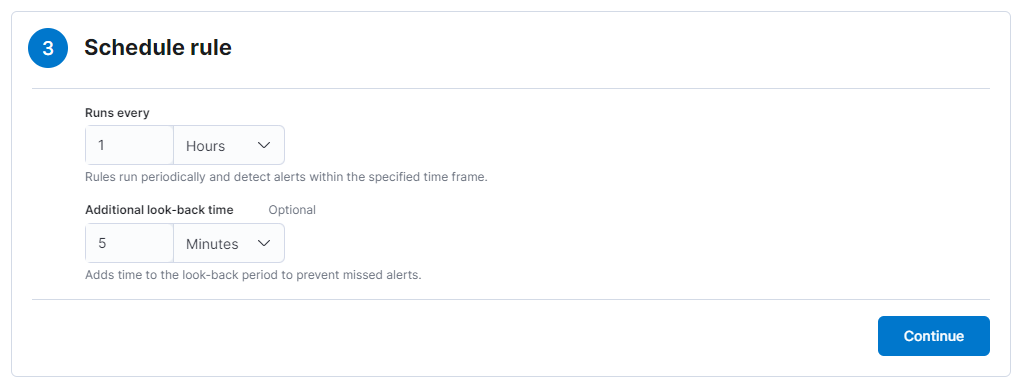
Task: Click the help text about preventing missed alerts
Action: pos(253,275)
